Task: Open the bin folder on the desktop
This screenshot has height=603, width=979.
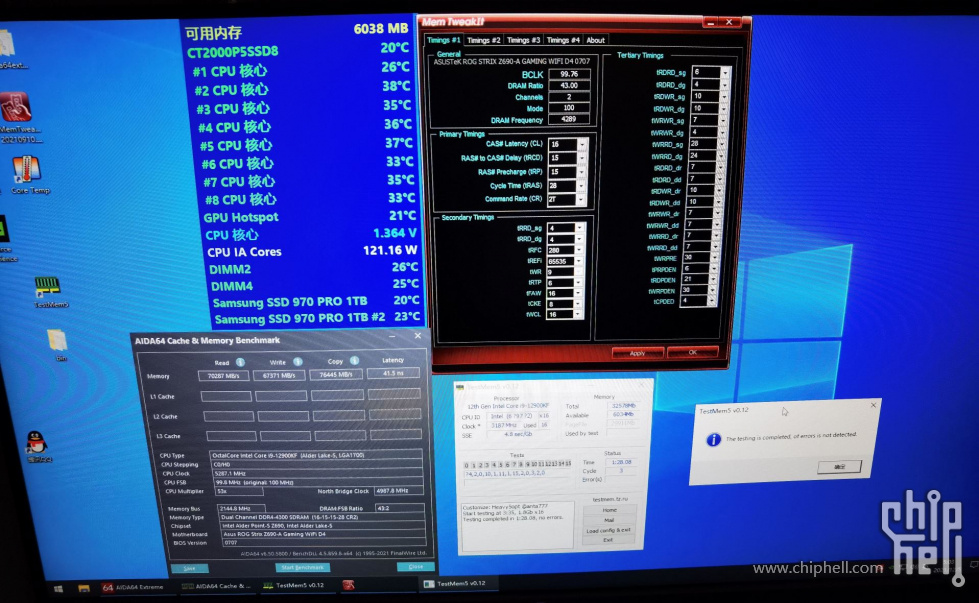Action: (57, 340)
